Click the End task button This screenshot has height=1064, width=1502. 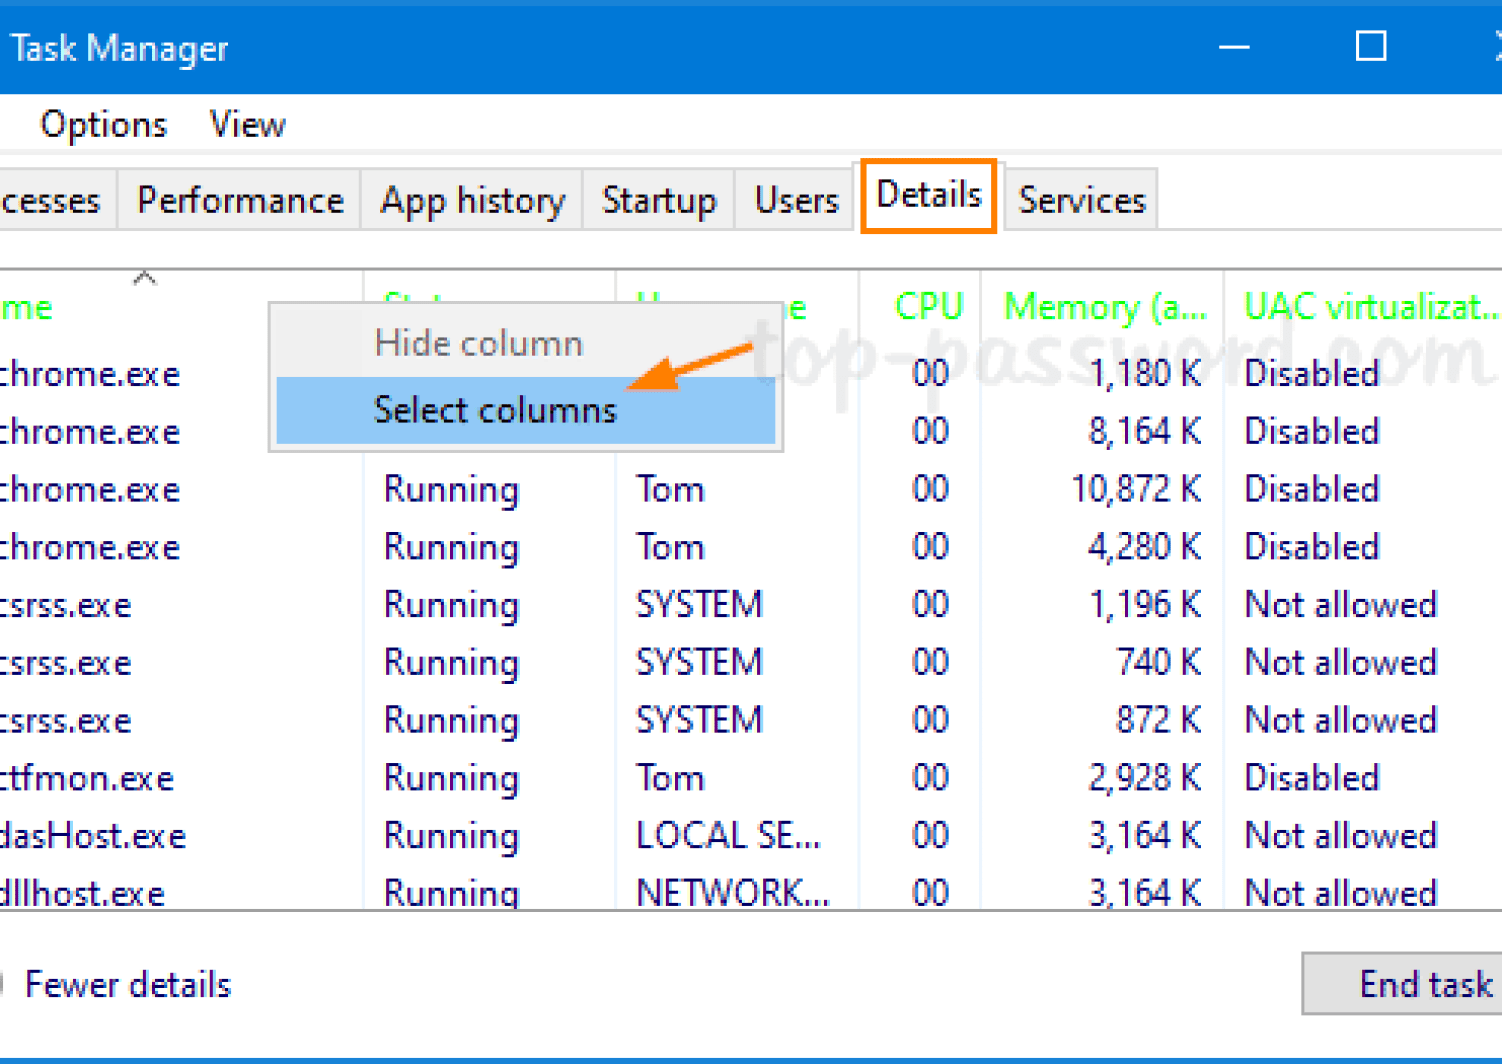pyautogui.click(x=1423, y=984)
